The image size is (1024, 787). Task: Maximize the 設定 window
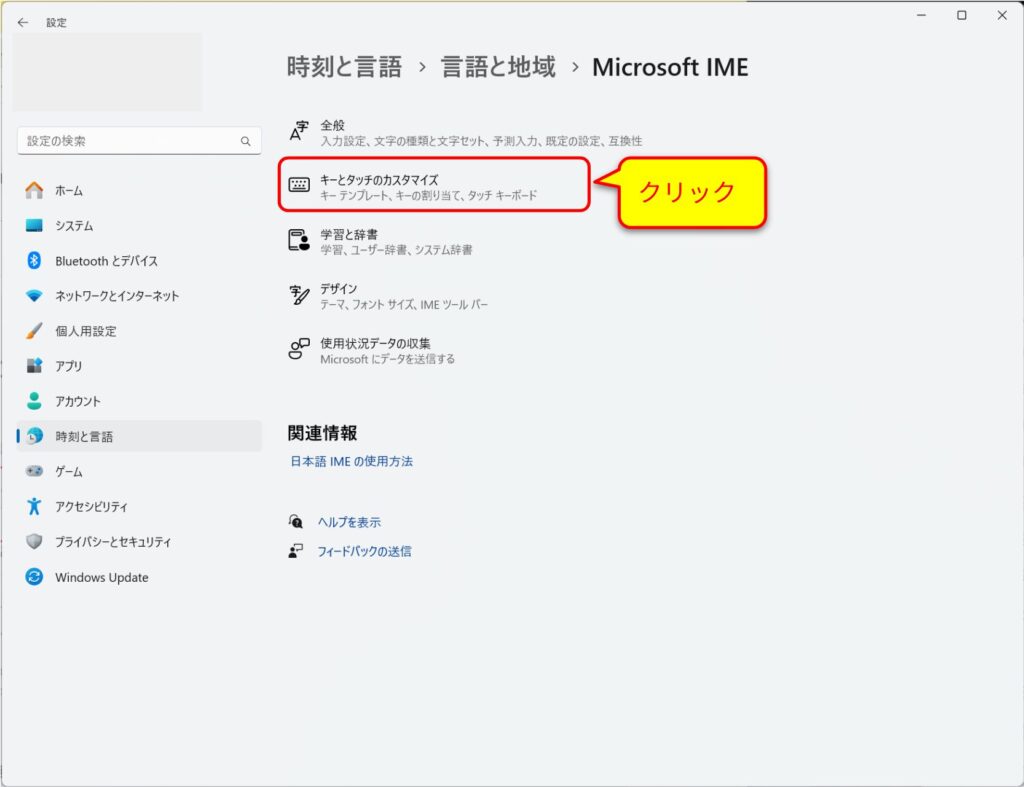pyautogui.click(x=962, y=15)
